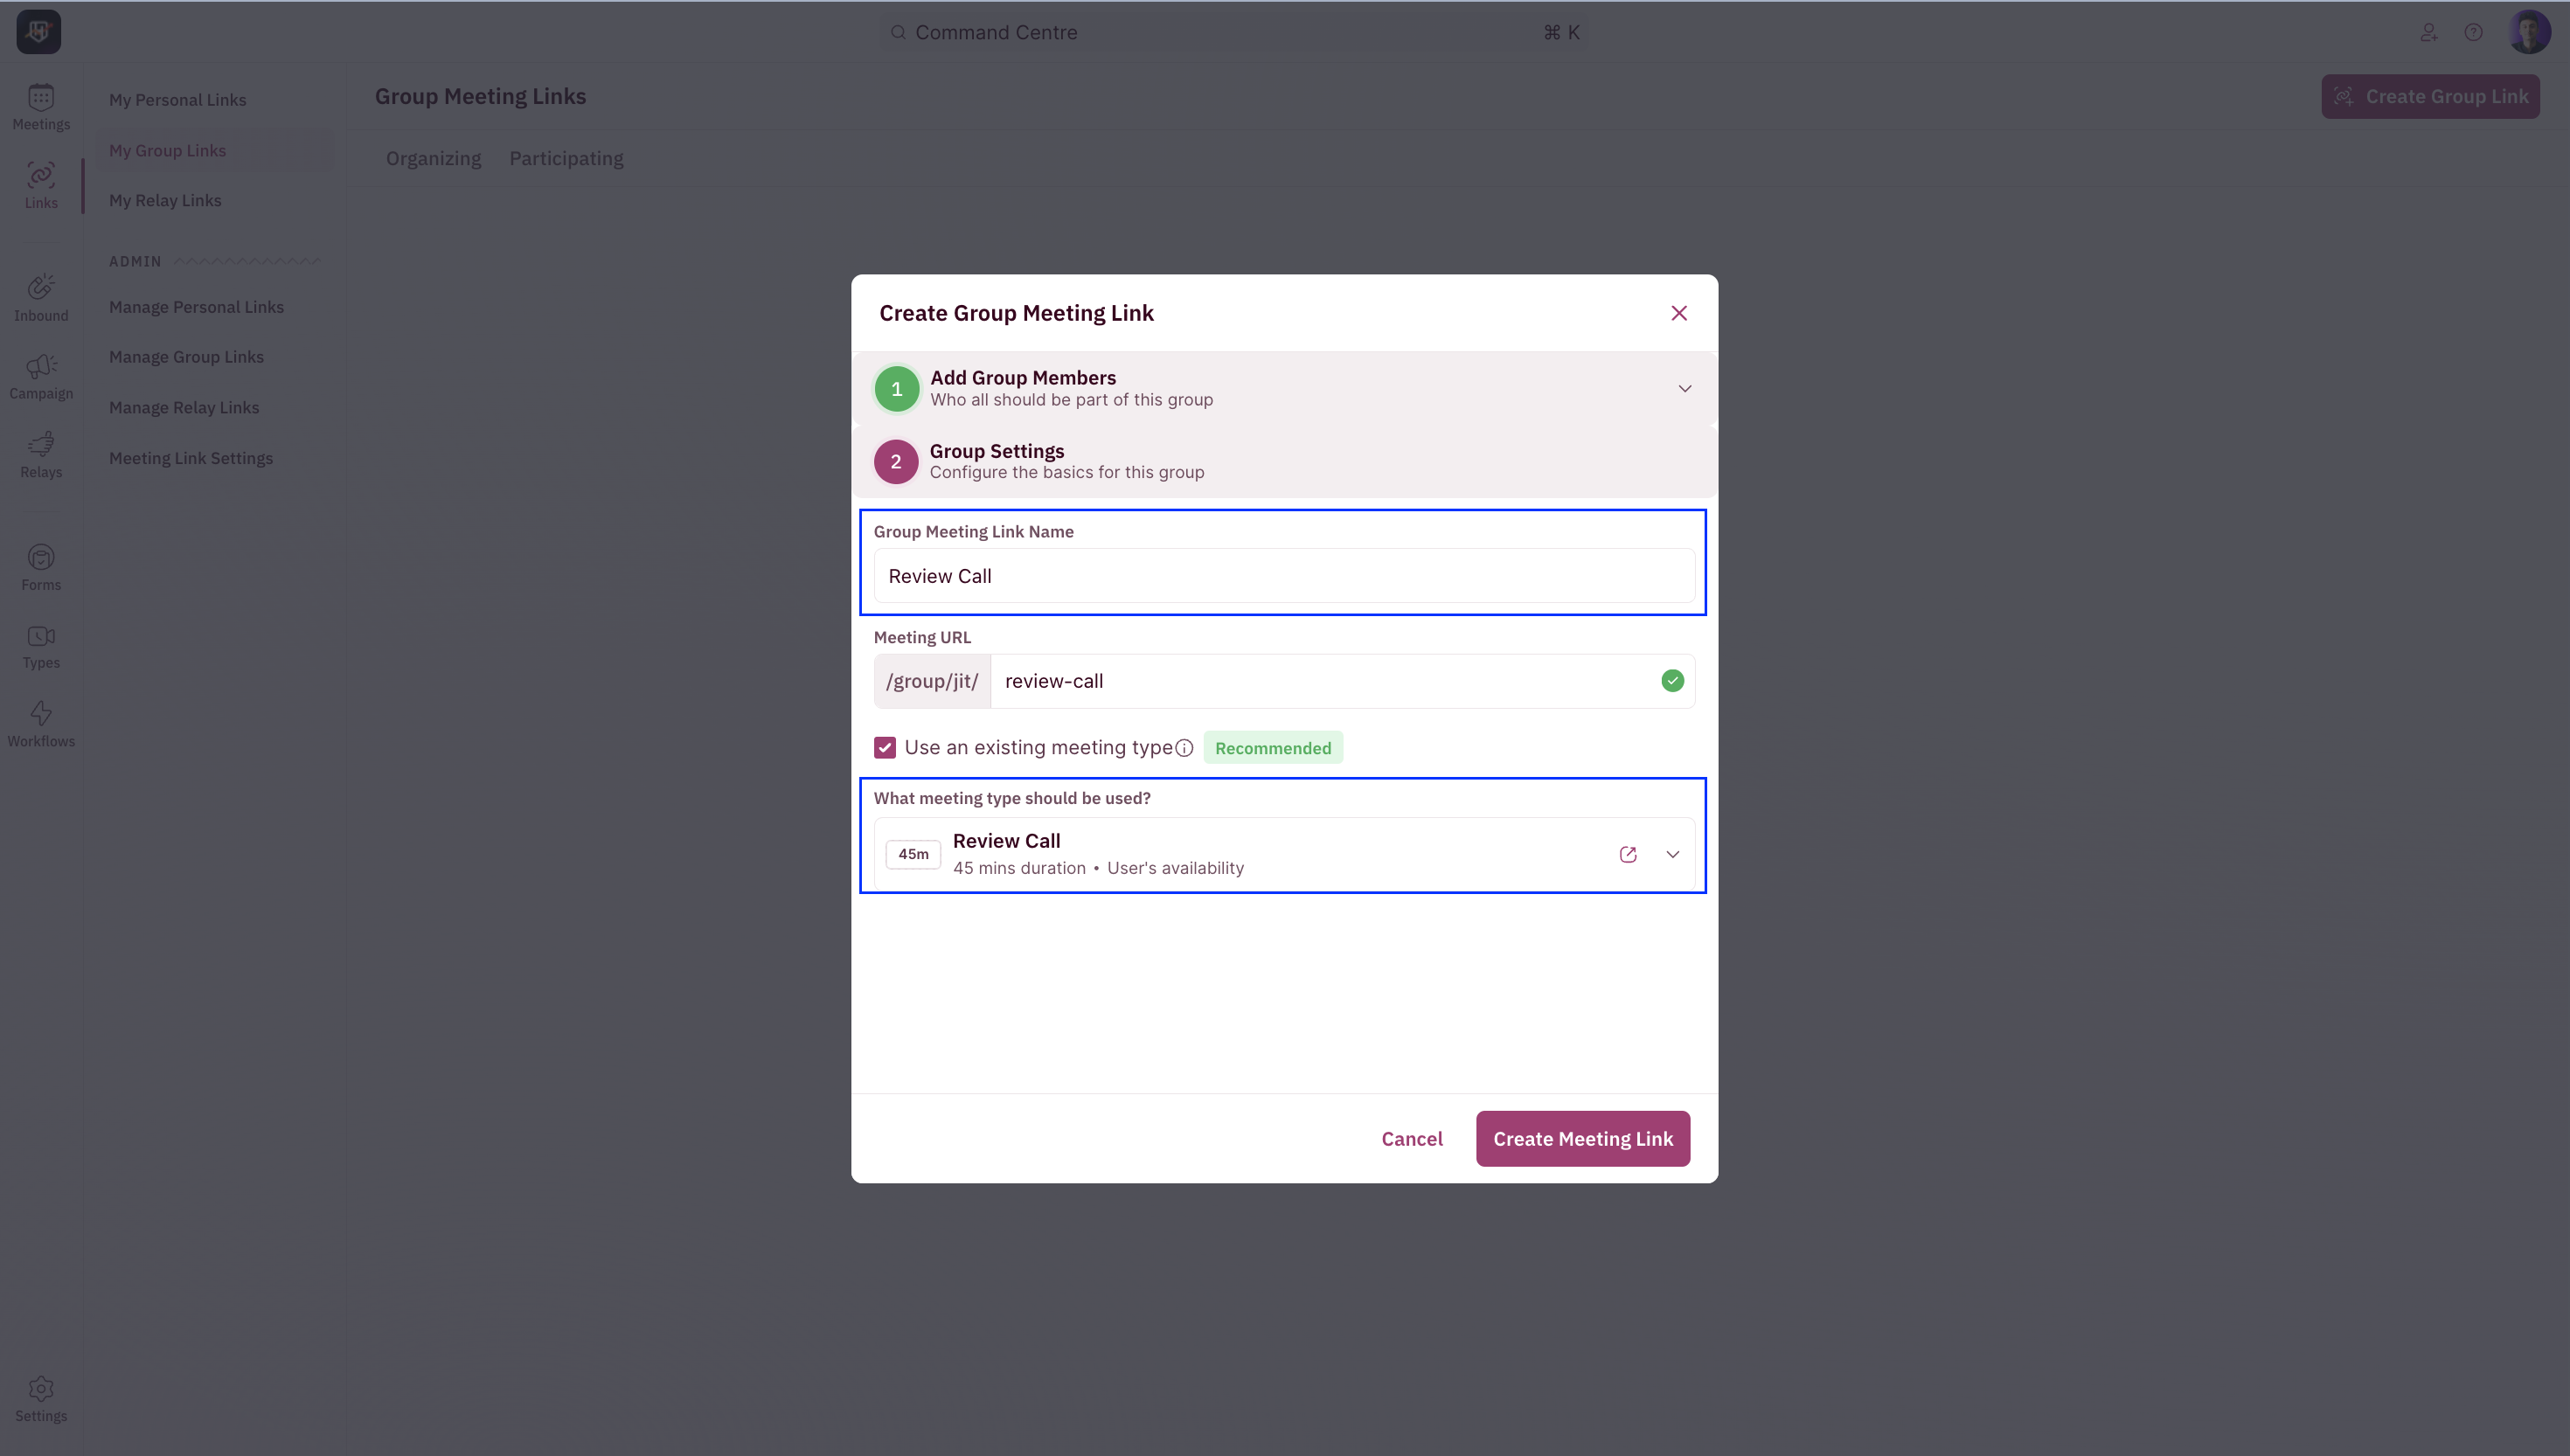Switch to the Organizing tab
This screenshot has height=1456, width=2570.
coord(433,158)
